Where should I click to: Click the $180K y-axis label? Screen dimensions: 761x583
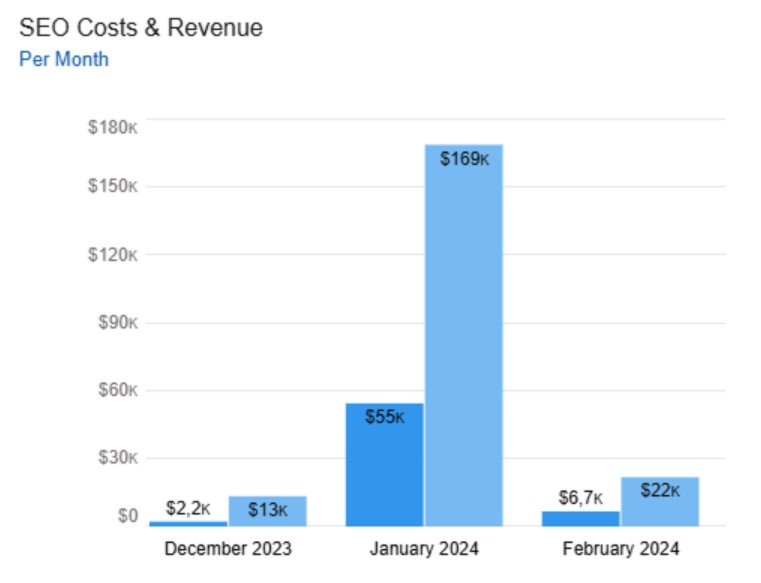coord(113,128)
